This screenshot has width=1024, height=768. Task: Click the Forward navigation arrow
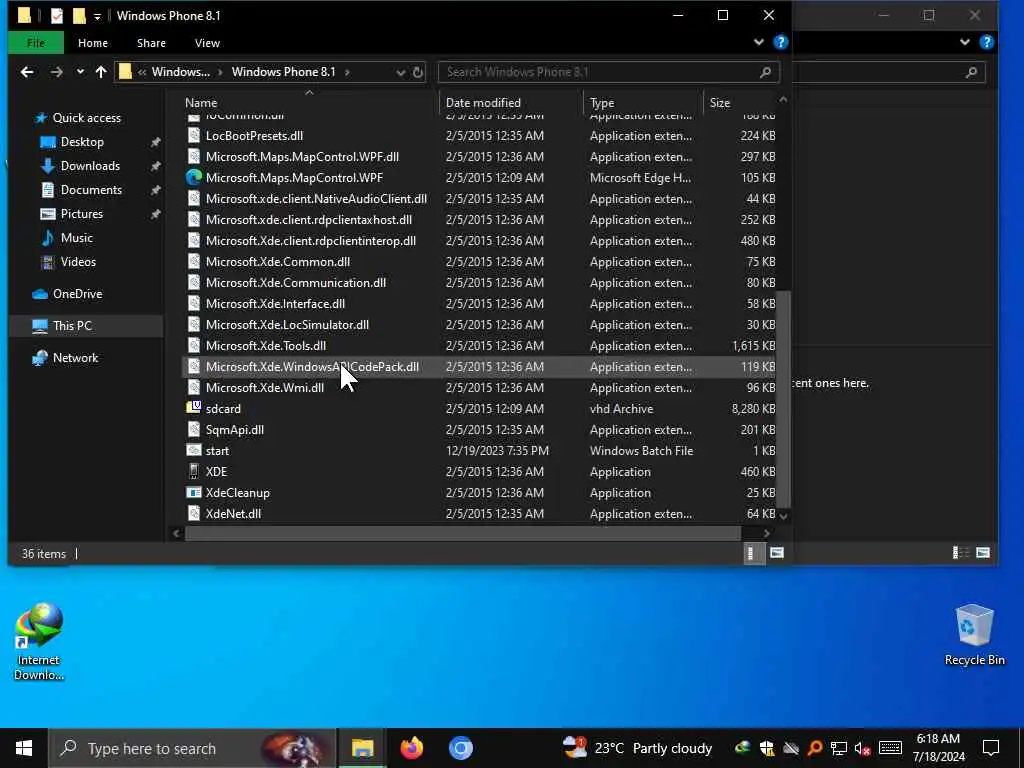click(x=57, y=72)
